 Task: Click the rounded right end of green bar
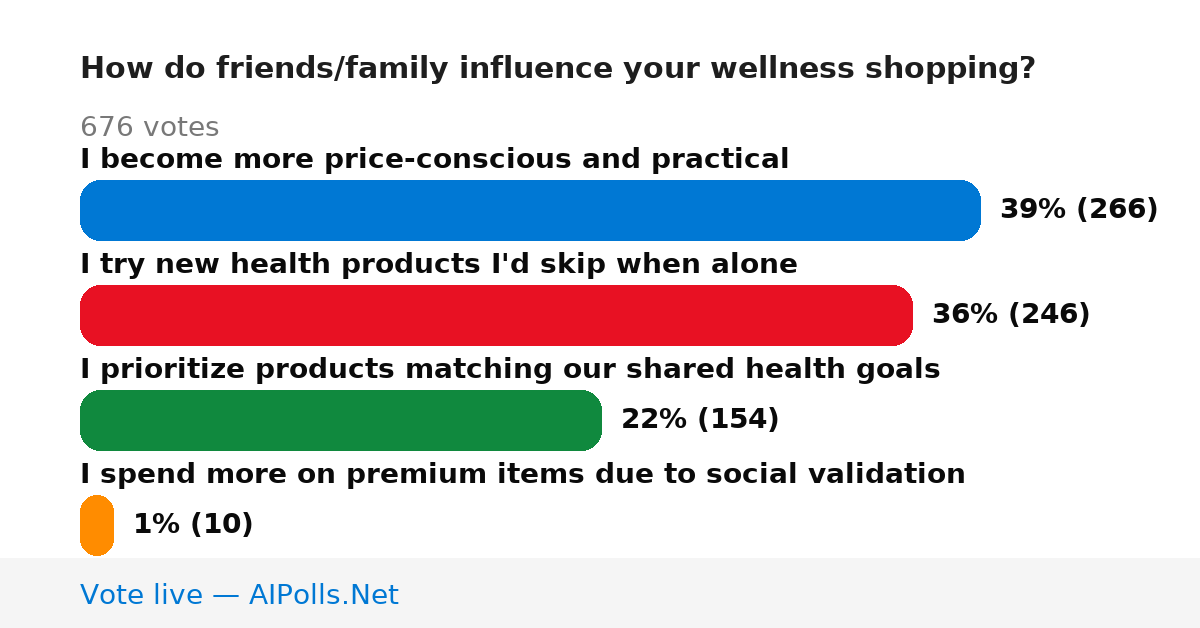587,420
